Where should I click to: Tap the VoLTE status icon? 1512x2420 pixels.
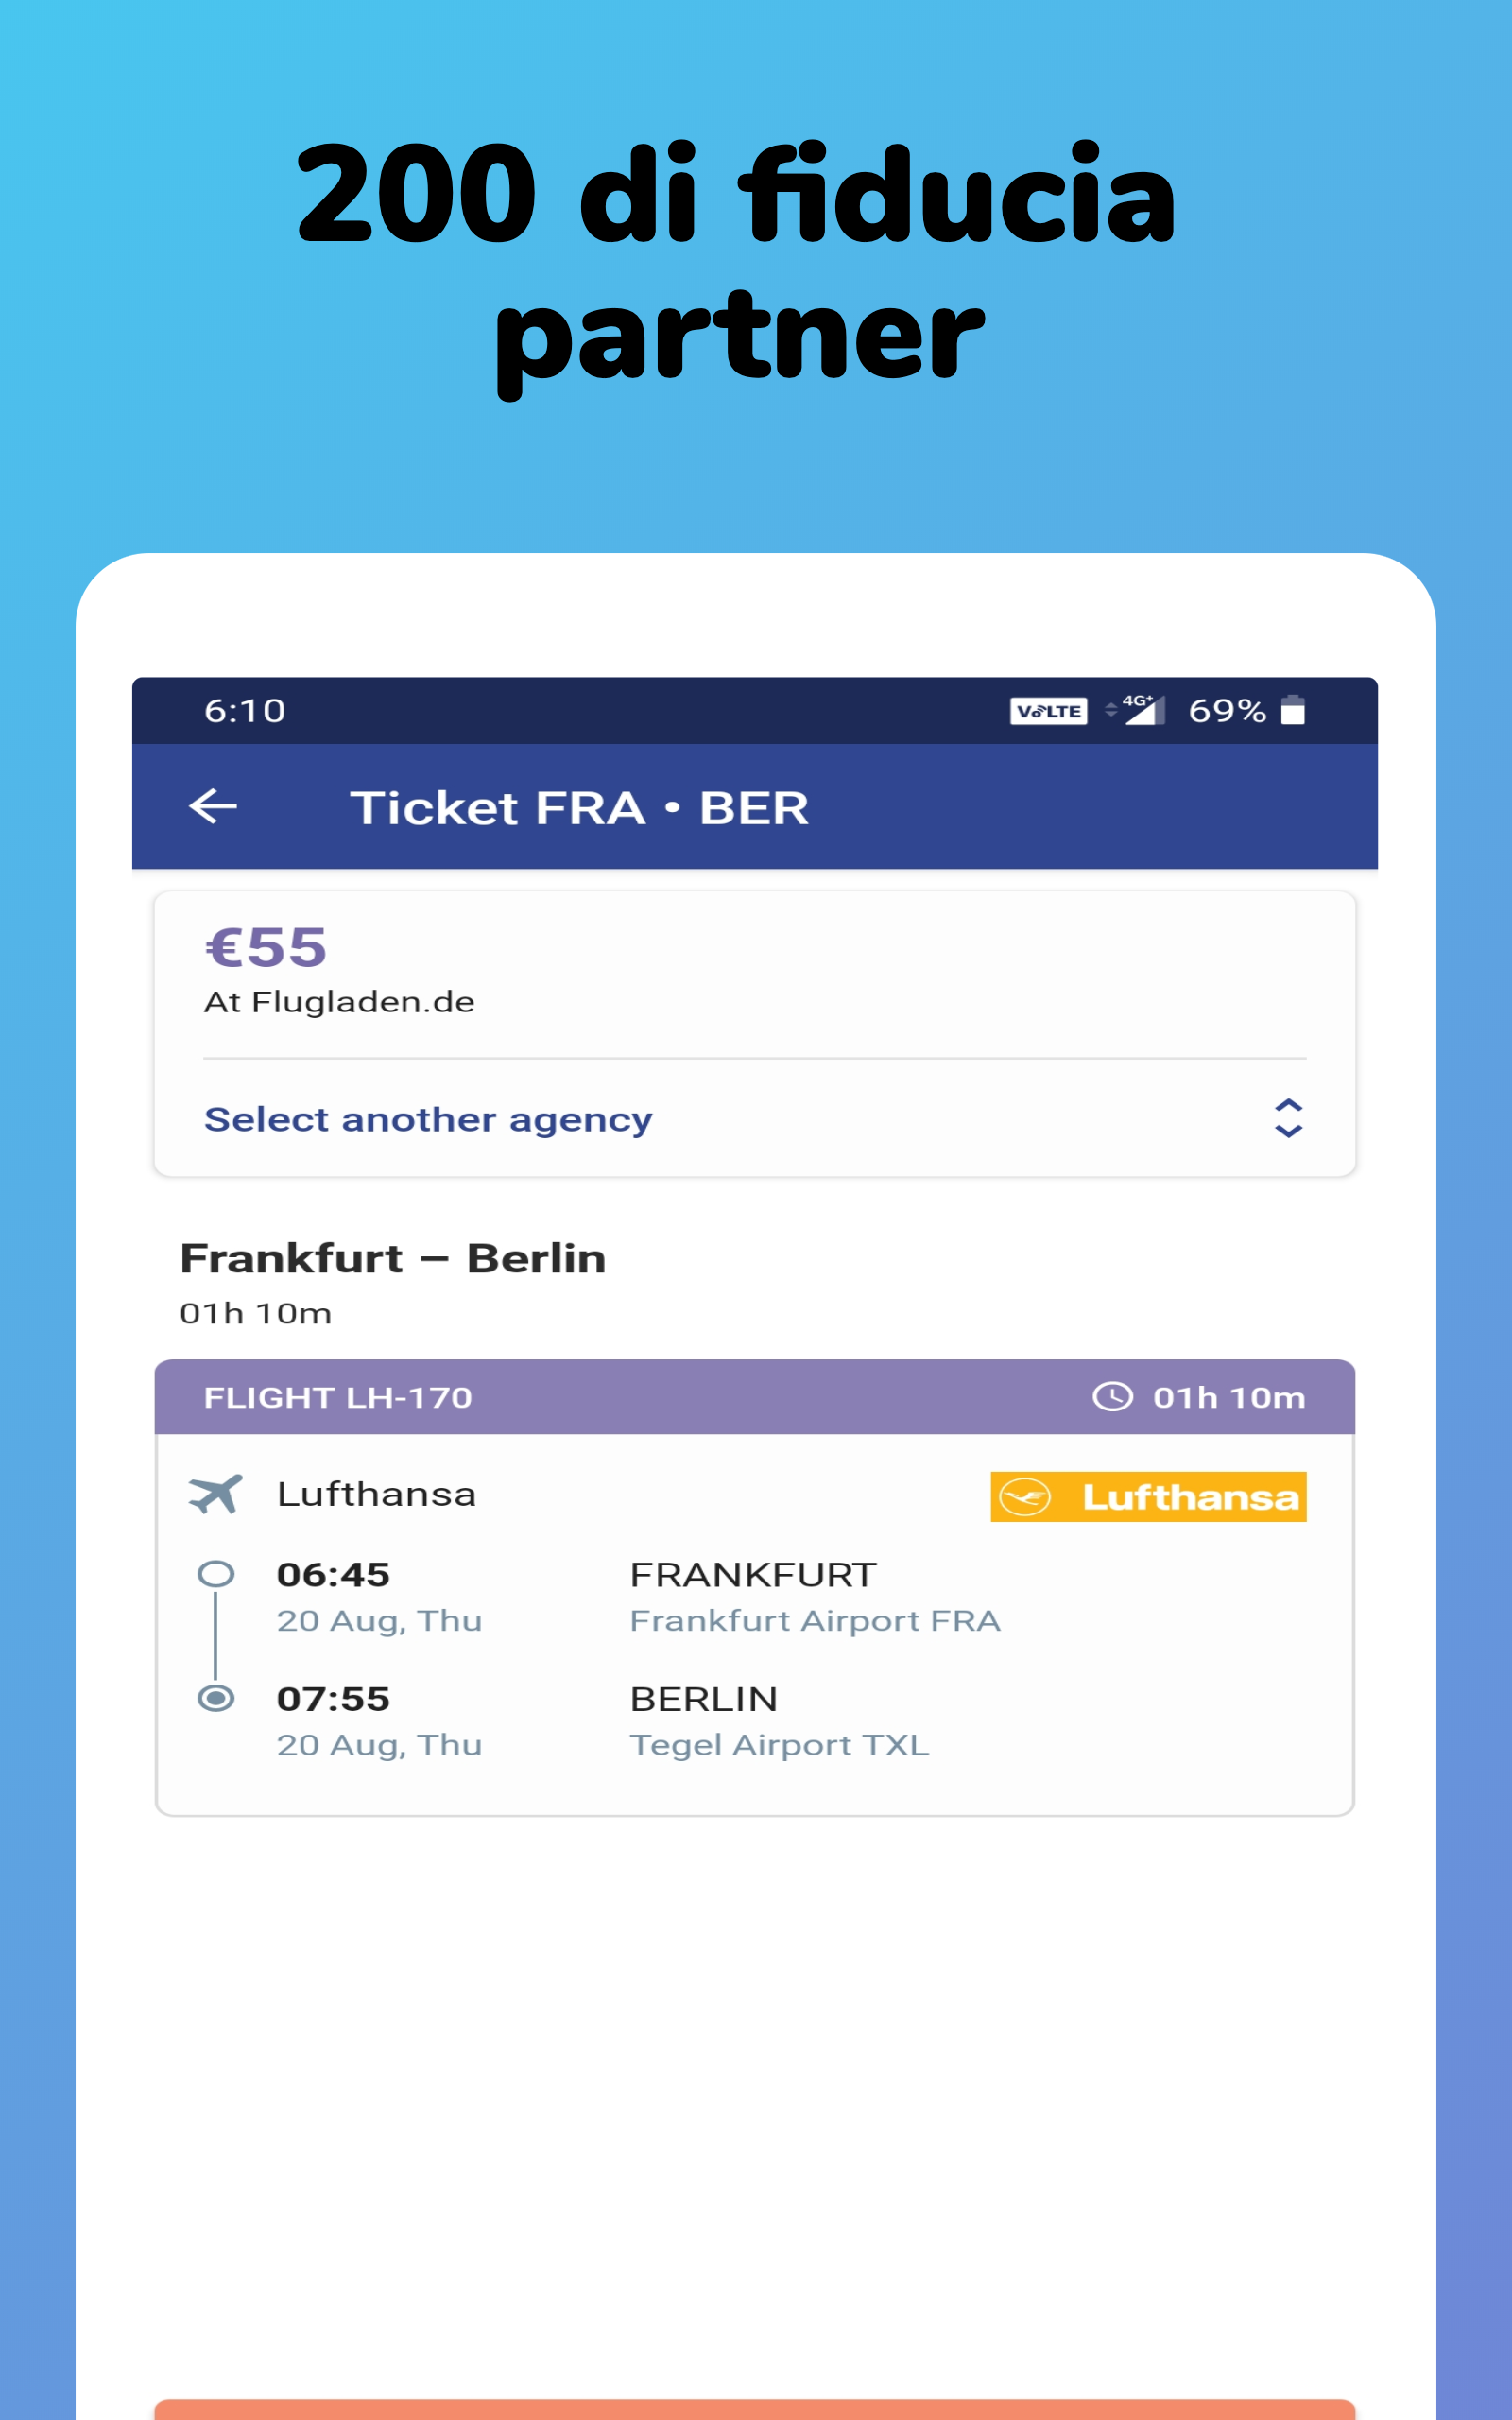[x=1048, y=711]
